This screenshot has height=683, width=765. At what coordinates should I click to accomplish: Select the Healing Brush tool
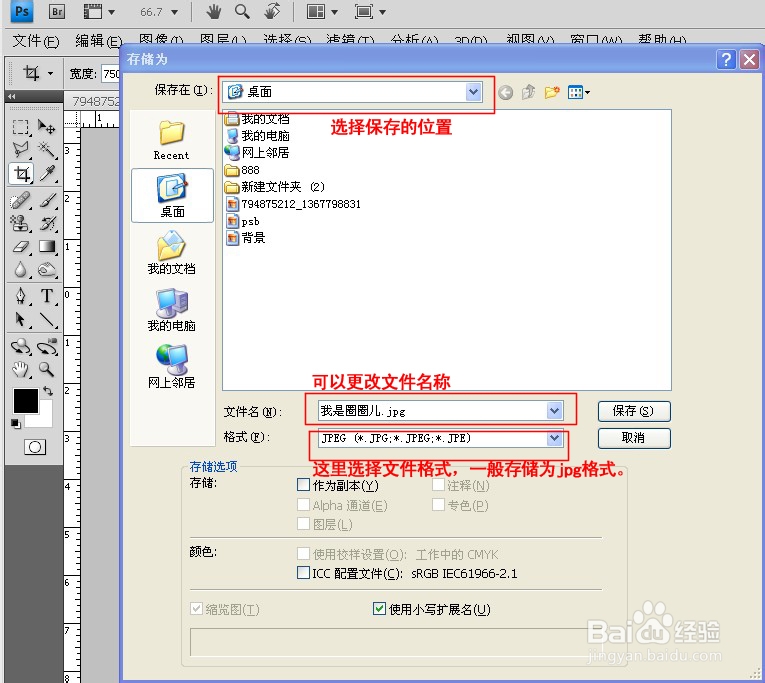pyautogui.click(x=20, y=201)
